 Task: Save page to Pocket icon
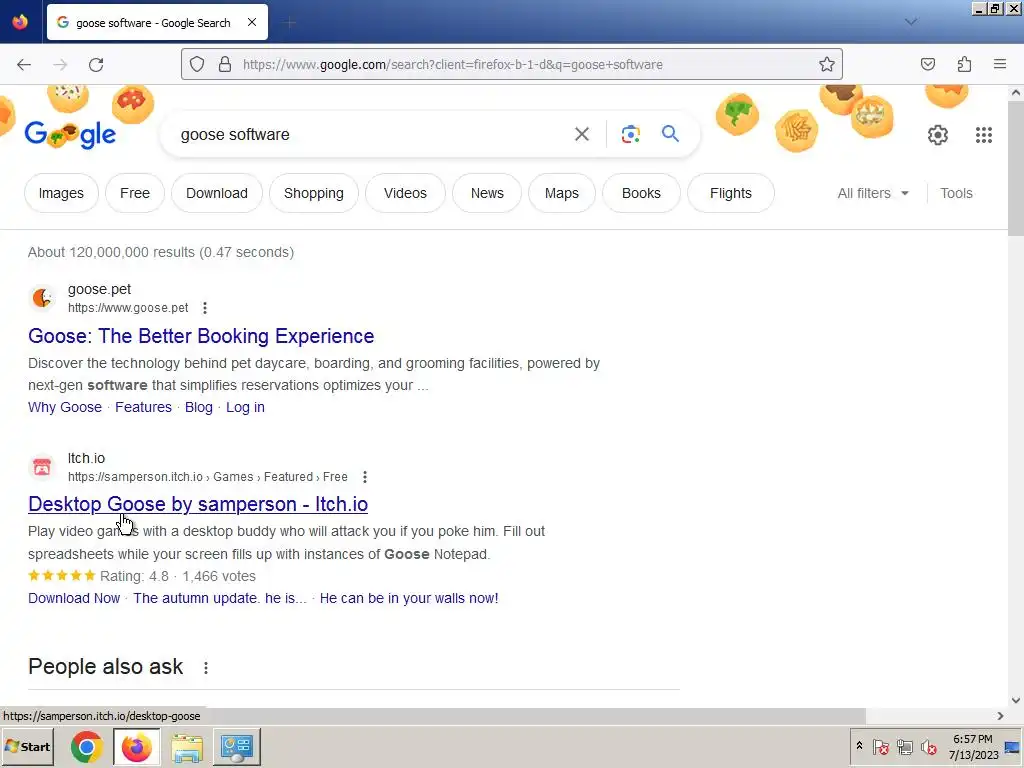[927, 64]
